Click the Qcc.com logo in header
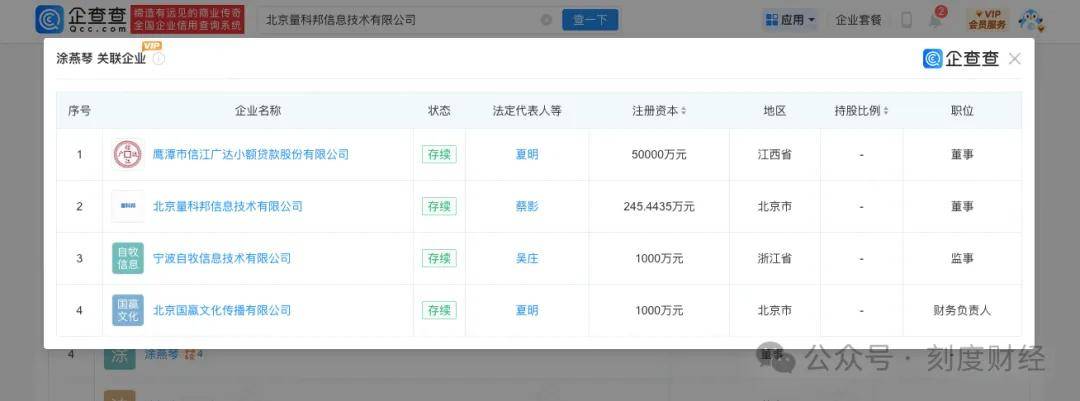Viewport: 1080px width, 401px height. point(81,19)
